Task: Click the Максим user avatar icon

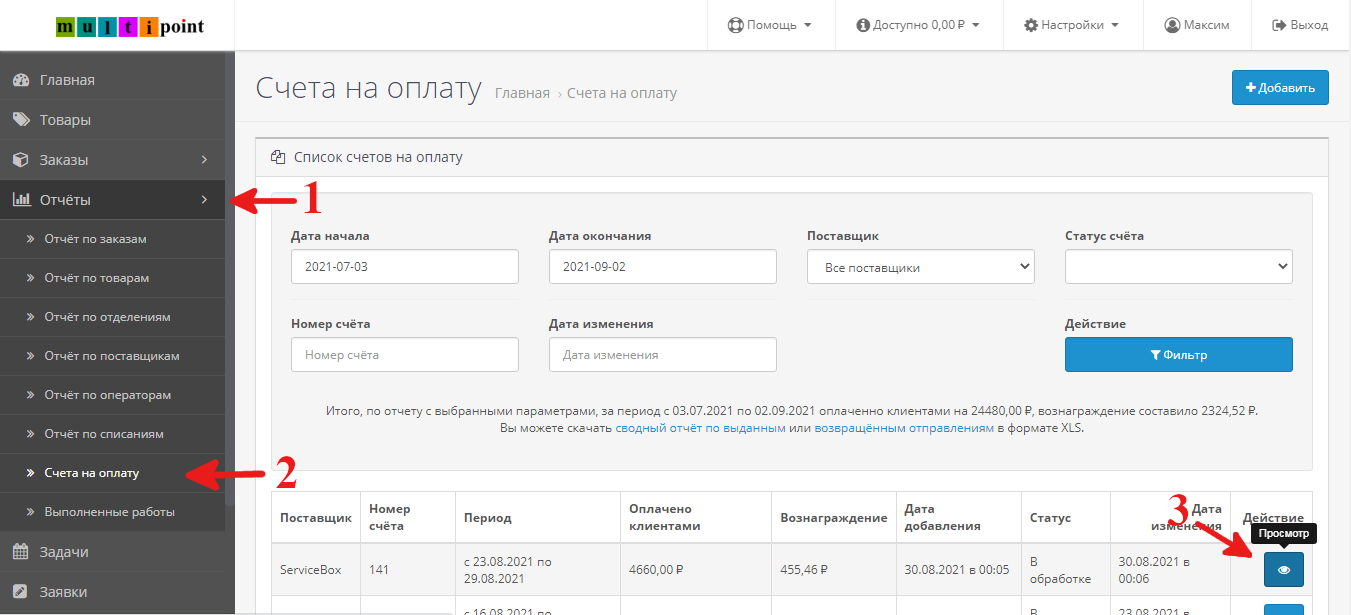Action: (1172, 25)
